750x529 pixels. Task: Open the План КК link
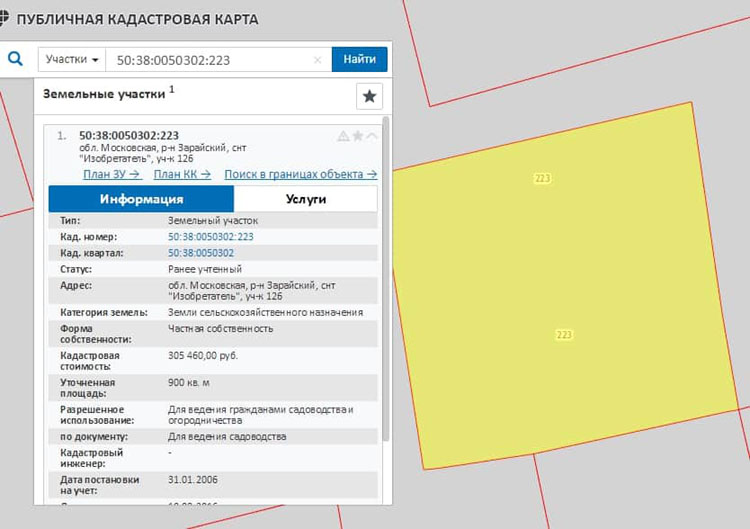click(182, 174)
